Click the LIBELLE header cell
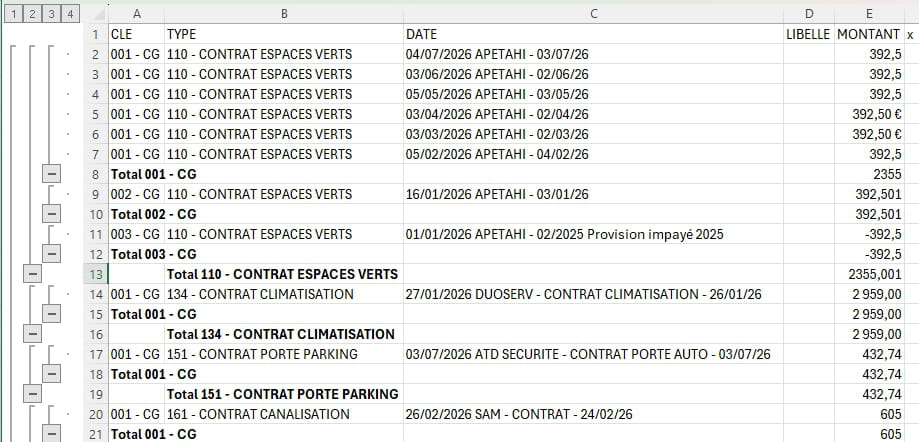919x442 pixels. 808,34
